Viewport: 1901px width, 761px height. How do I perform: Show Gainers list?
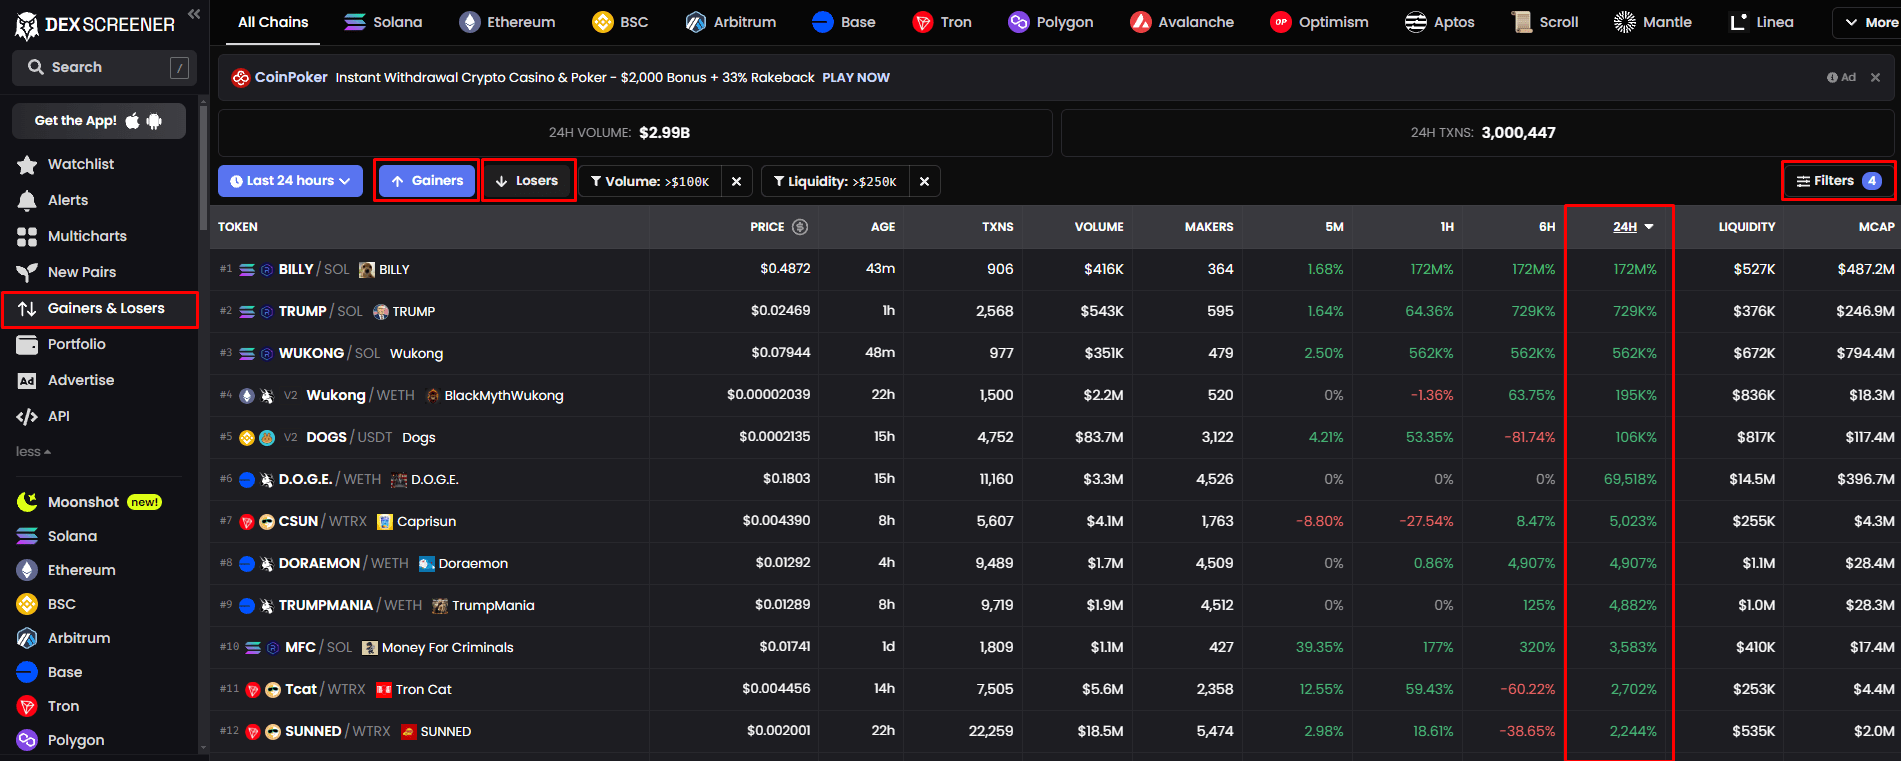point(427,181)
